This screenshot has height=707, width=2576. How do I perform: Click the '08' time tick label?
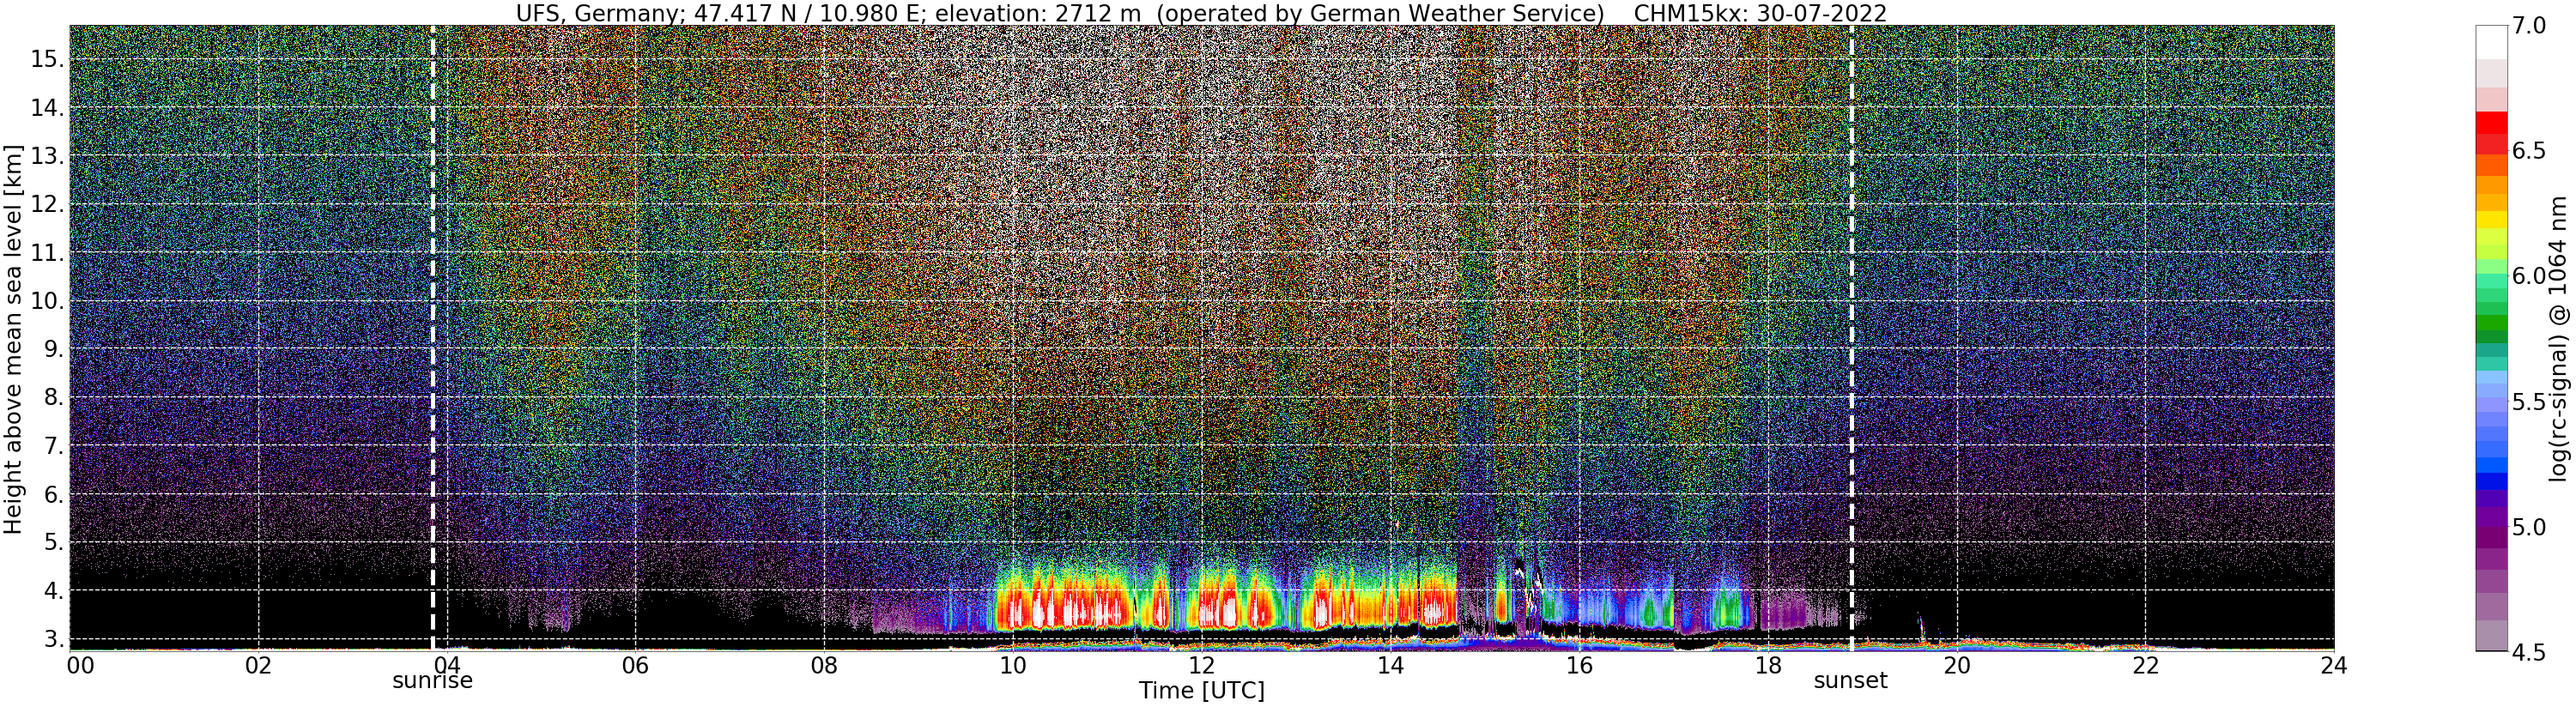[x=824, y=666]
